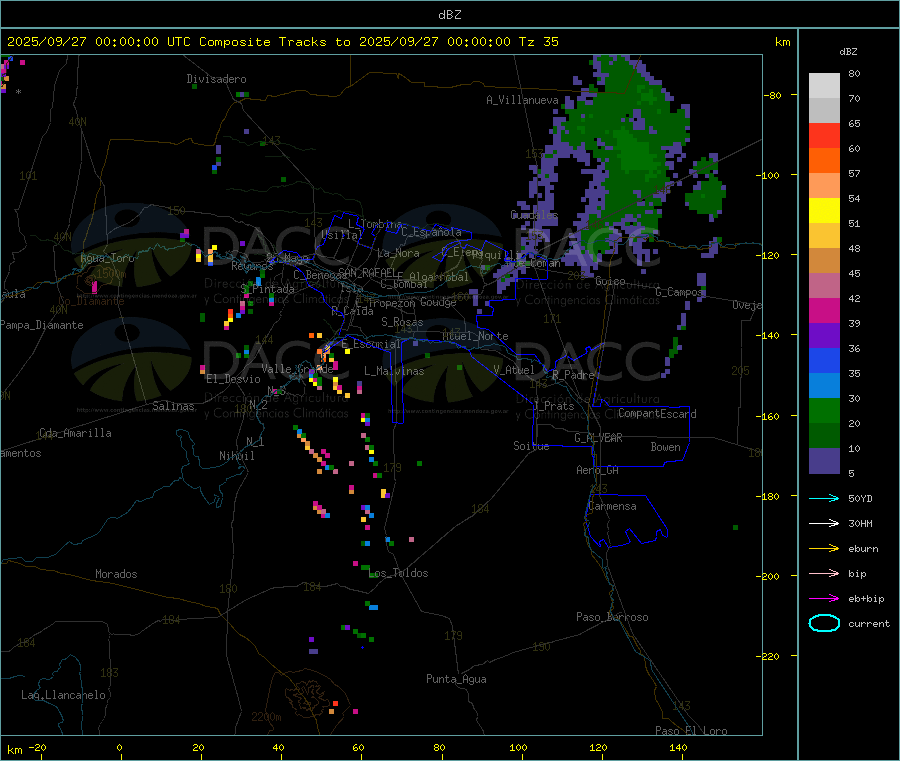Click the L_Malvinas map label
Screen dimensions: 900x761
point(394,371)
